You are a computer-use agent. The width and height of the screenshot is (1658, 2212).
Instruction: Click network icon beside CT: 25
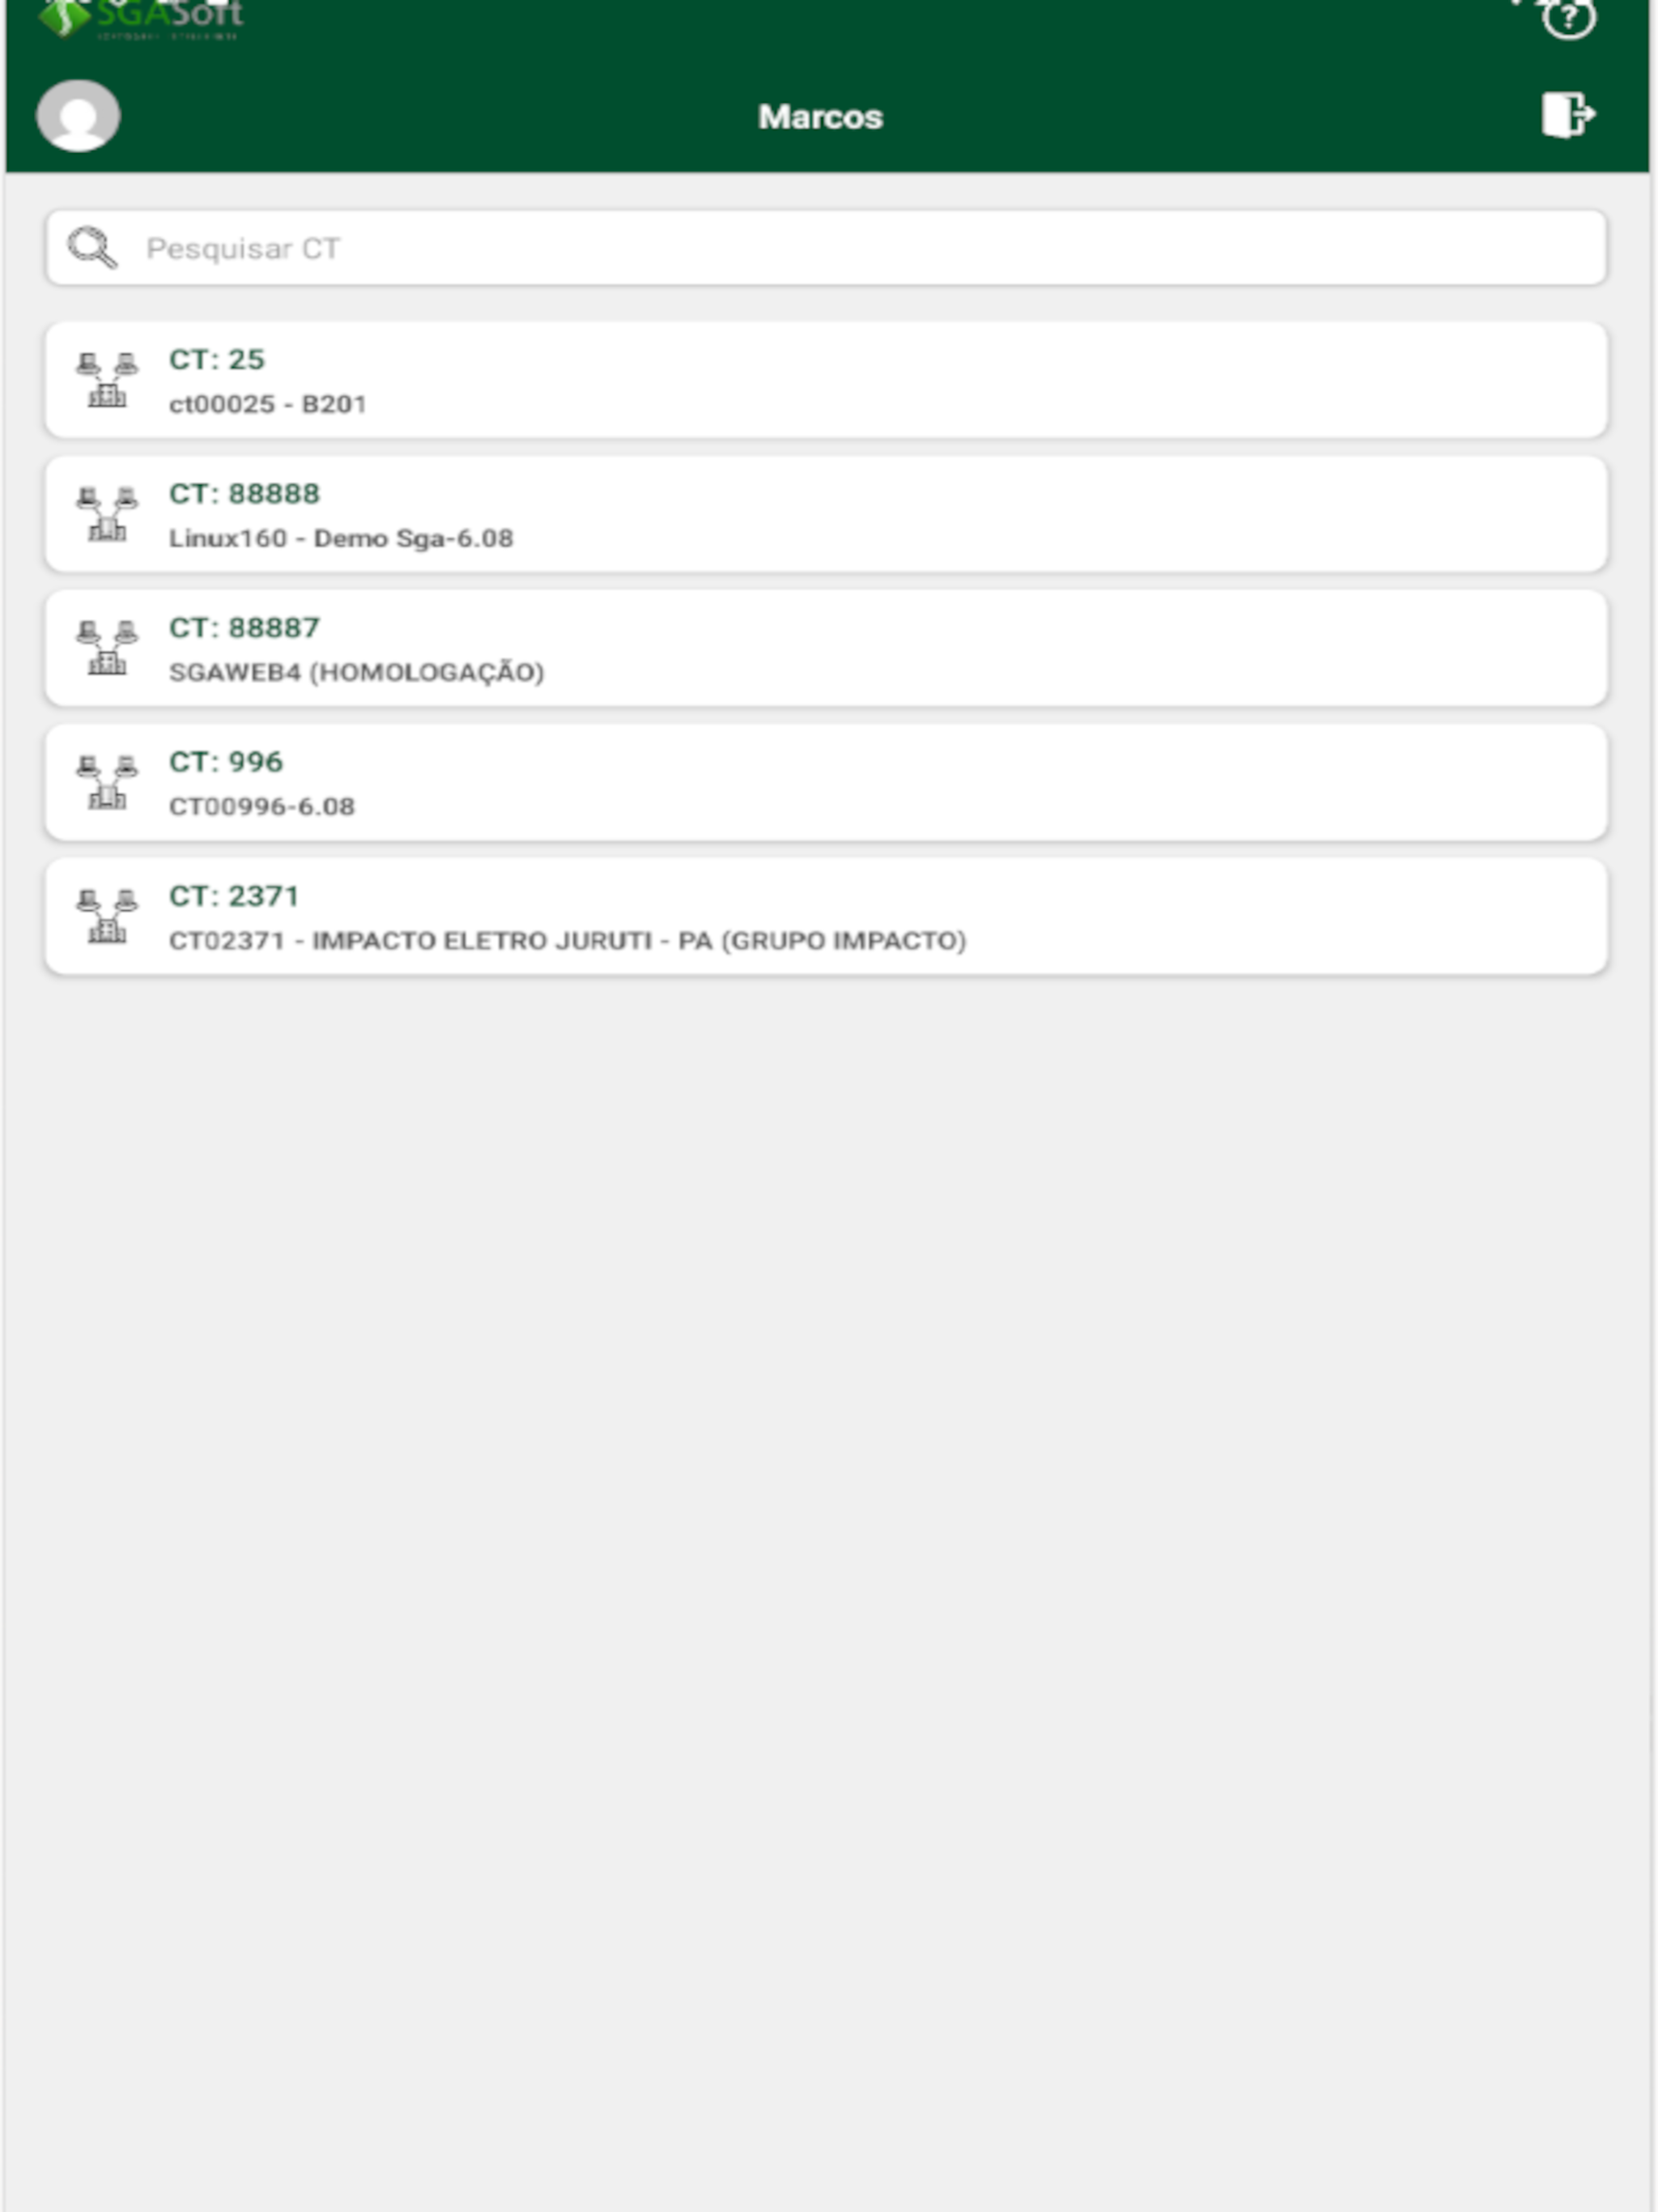click(x=107, y=380)
